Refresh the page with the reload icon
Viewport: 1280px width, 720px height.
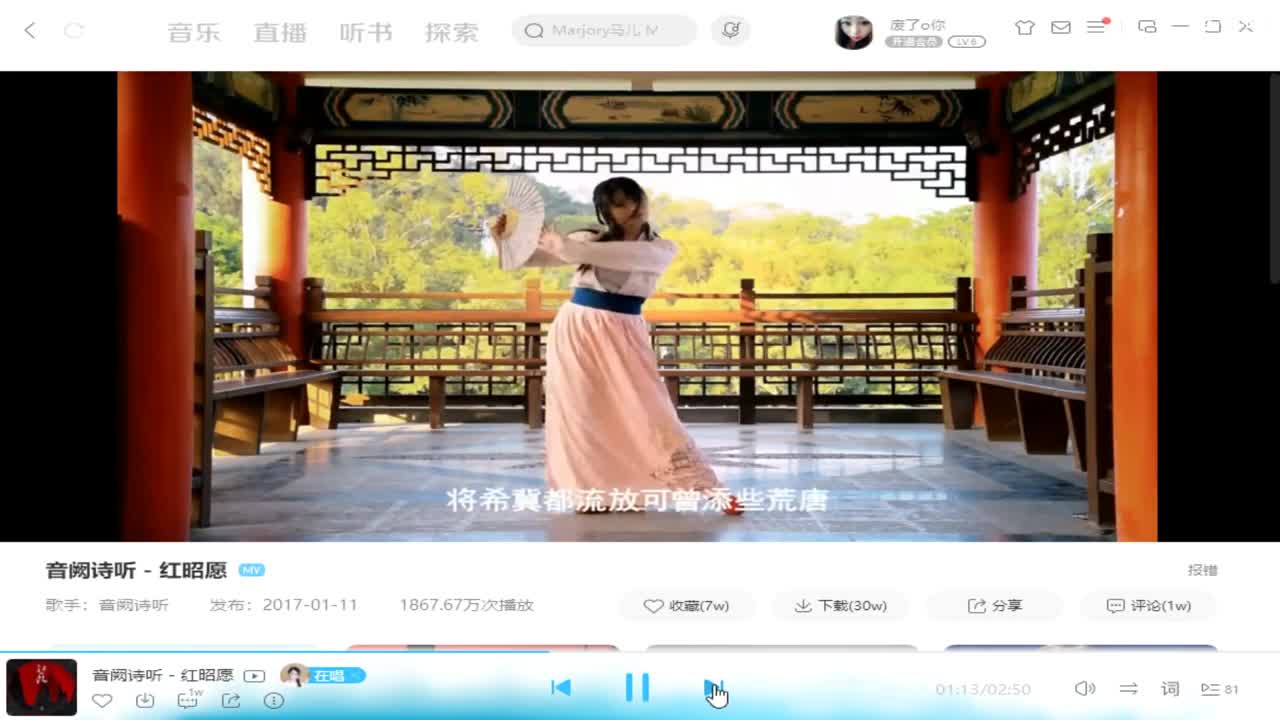(x=74, y=31)
